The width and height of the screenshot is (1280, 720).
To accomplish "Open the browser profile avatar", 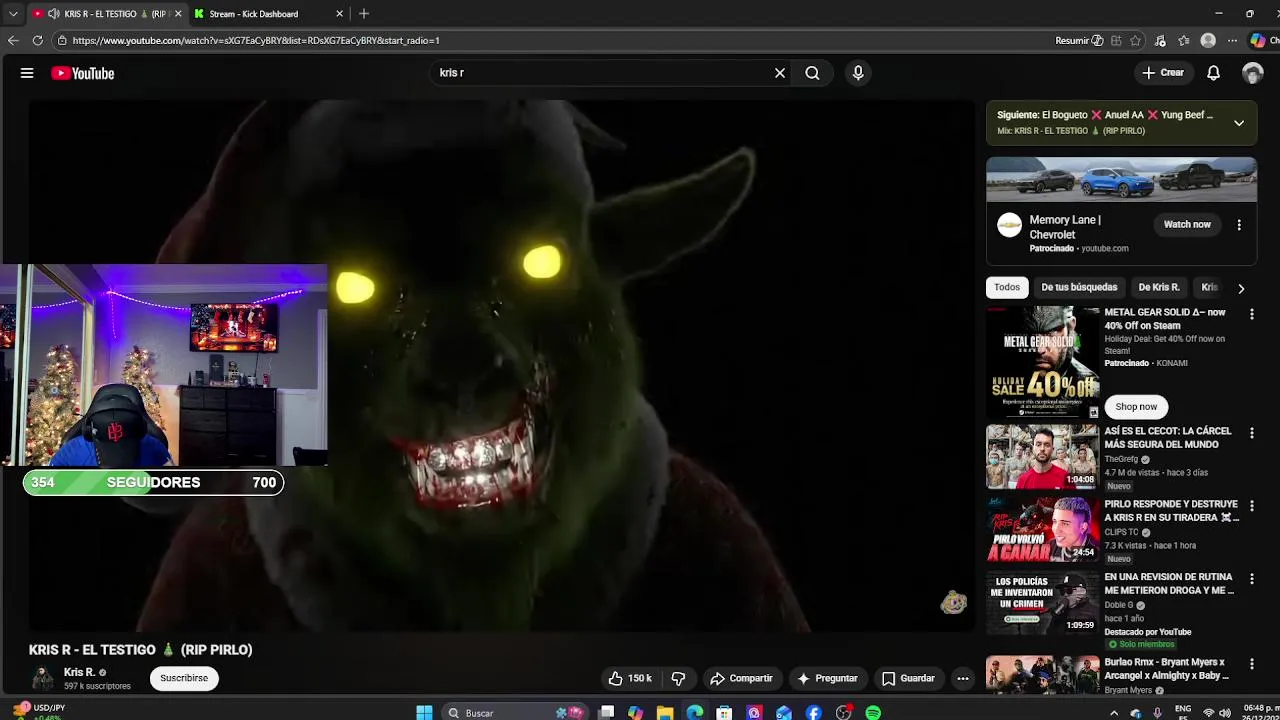I will click(x=1208, y=41).
